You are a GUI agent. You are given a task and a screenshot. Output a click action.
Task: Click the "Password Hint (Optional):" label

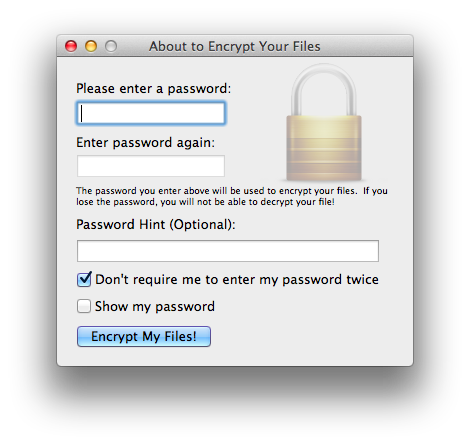coord(156,224)
